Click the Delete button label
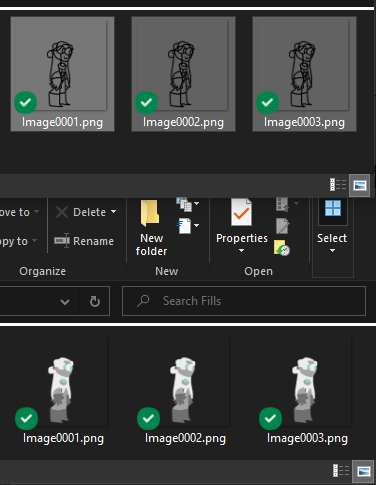376x485 pixels. 89,212
